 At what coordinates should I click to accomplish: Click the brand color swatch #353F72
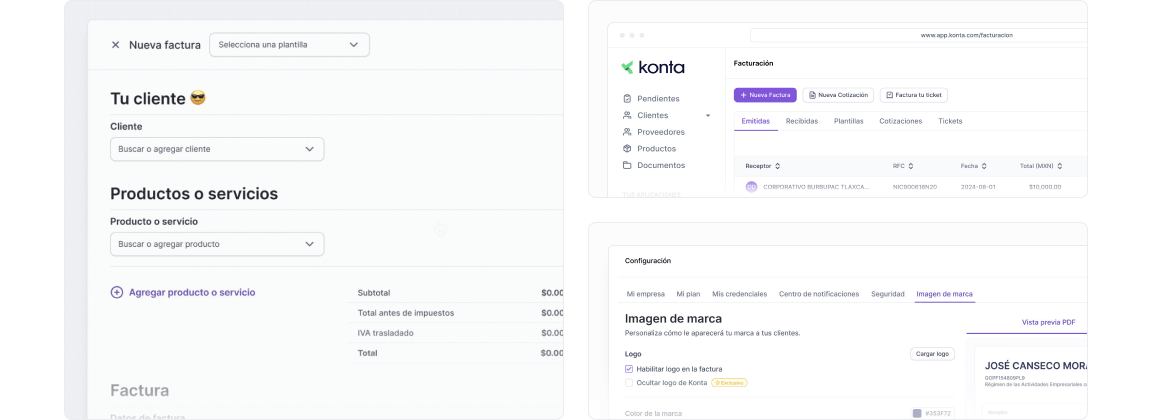917,413
